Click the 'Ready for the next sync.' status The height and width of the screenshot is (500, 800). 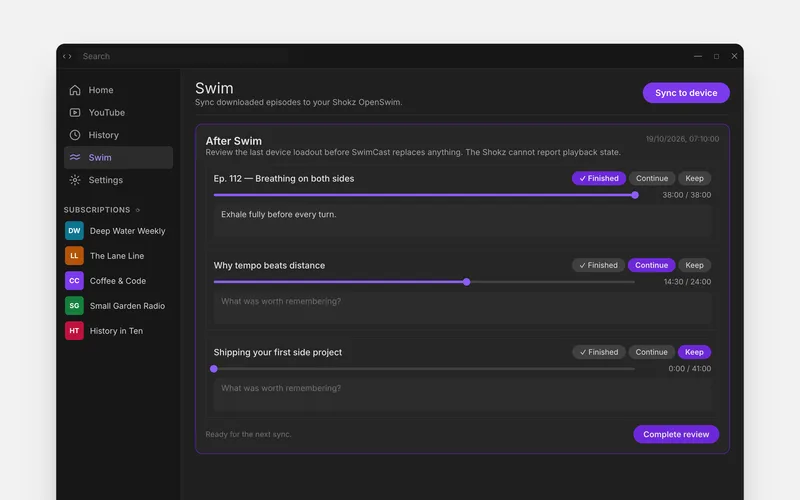coord(248,434)
